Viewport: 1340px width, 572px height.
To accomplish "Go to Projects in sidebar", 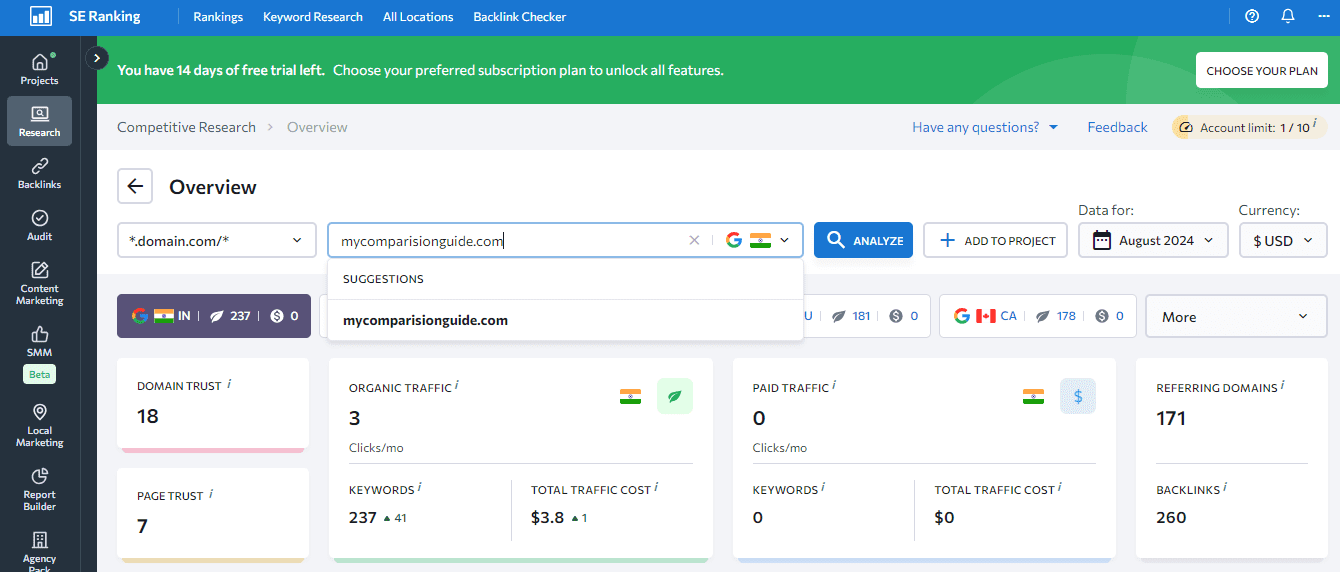I will (x=39, y=69).
